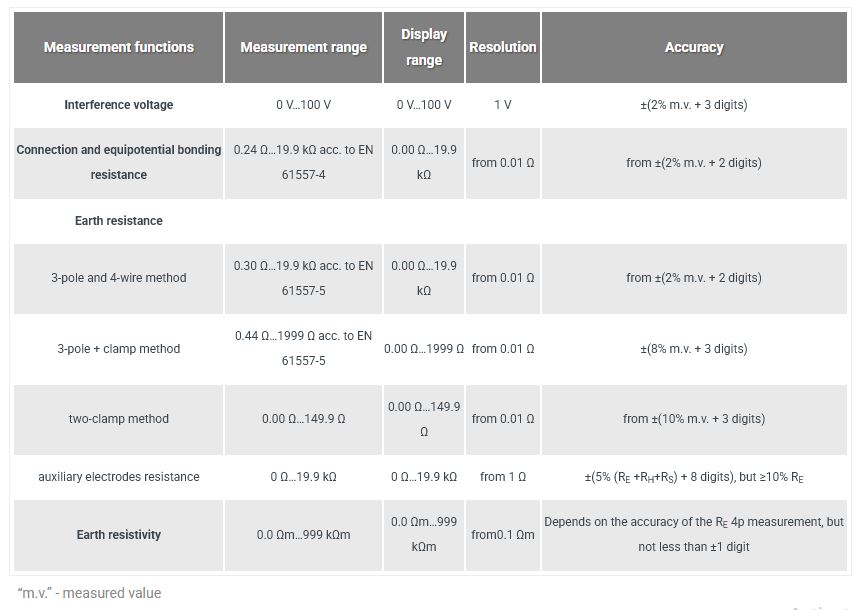This screenshot has width=862, height=610.
Task: Click the Measurement functions column header
Action: tap(119, 47)
